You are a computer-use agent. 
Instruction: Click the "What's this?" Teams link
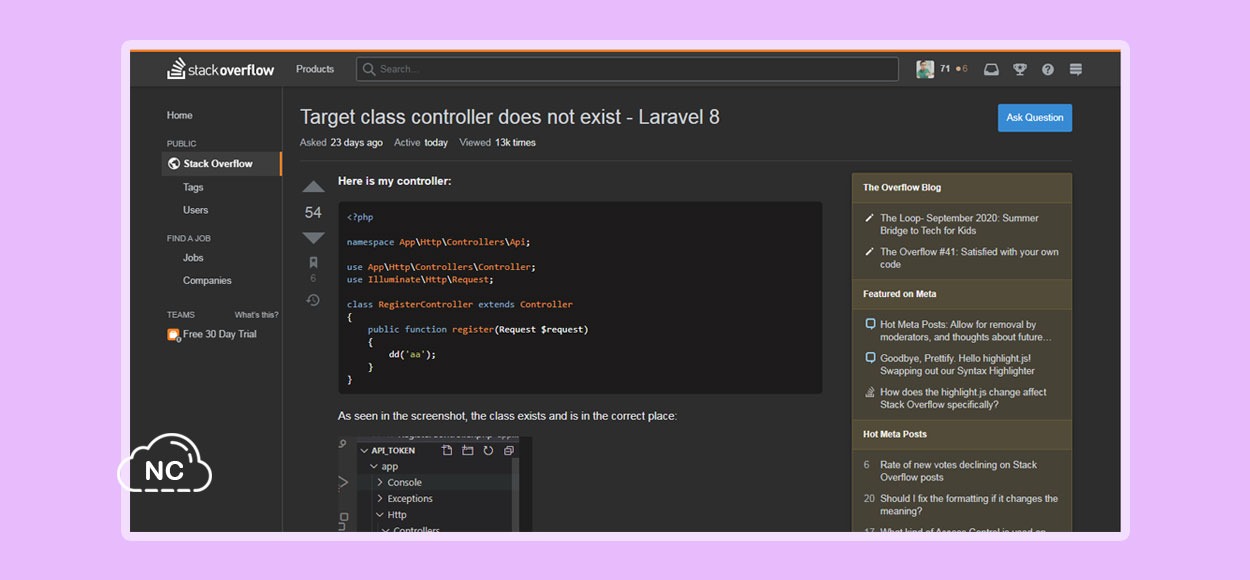pyautogui.click(x=256, y=315)
